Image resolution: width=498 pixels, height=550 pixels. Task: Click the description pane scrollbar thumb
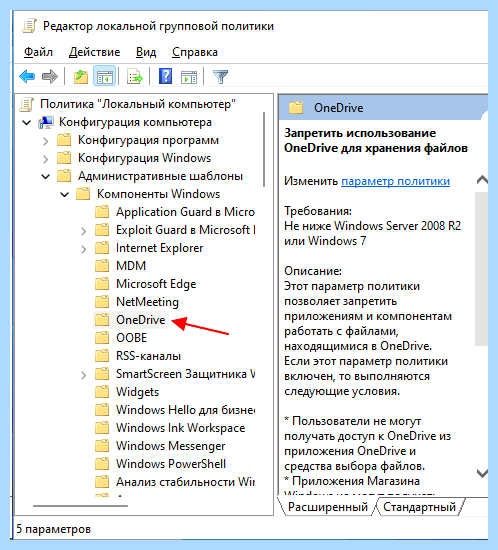coord(482,268)
